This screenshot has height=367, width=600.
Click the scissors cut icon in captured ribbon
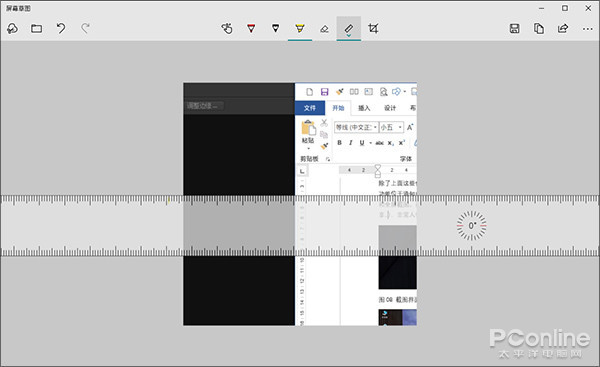click(x=324, y=123)
